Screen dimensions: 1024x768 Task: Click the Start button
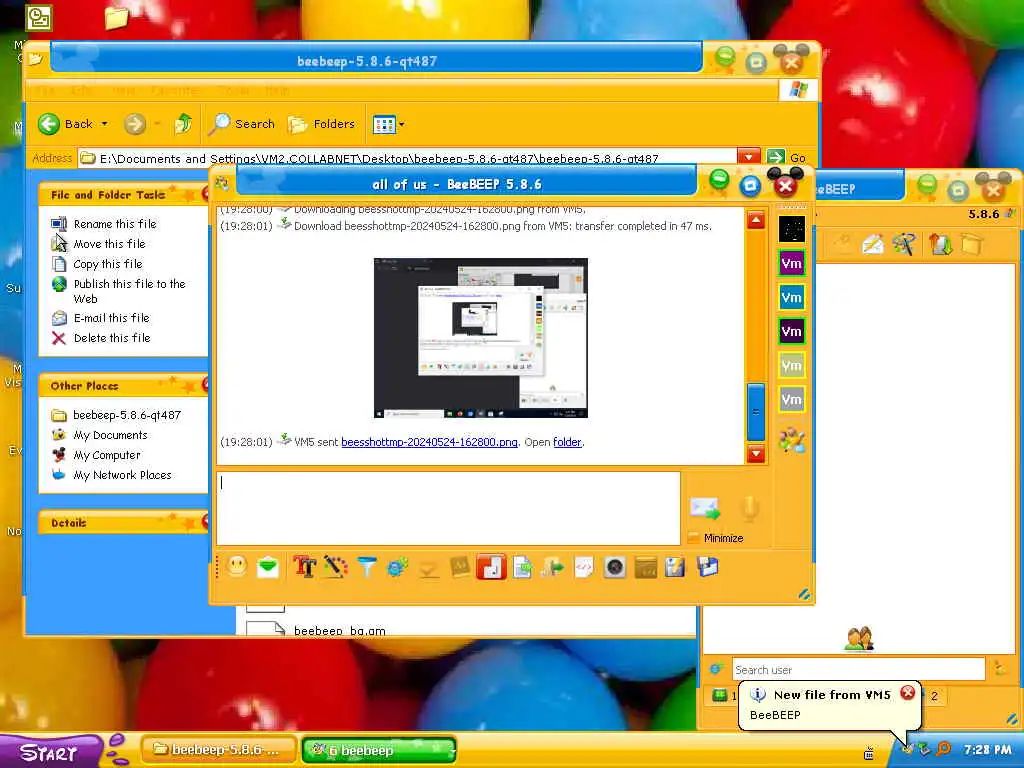click(x=50, y=752)
